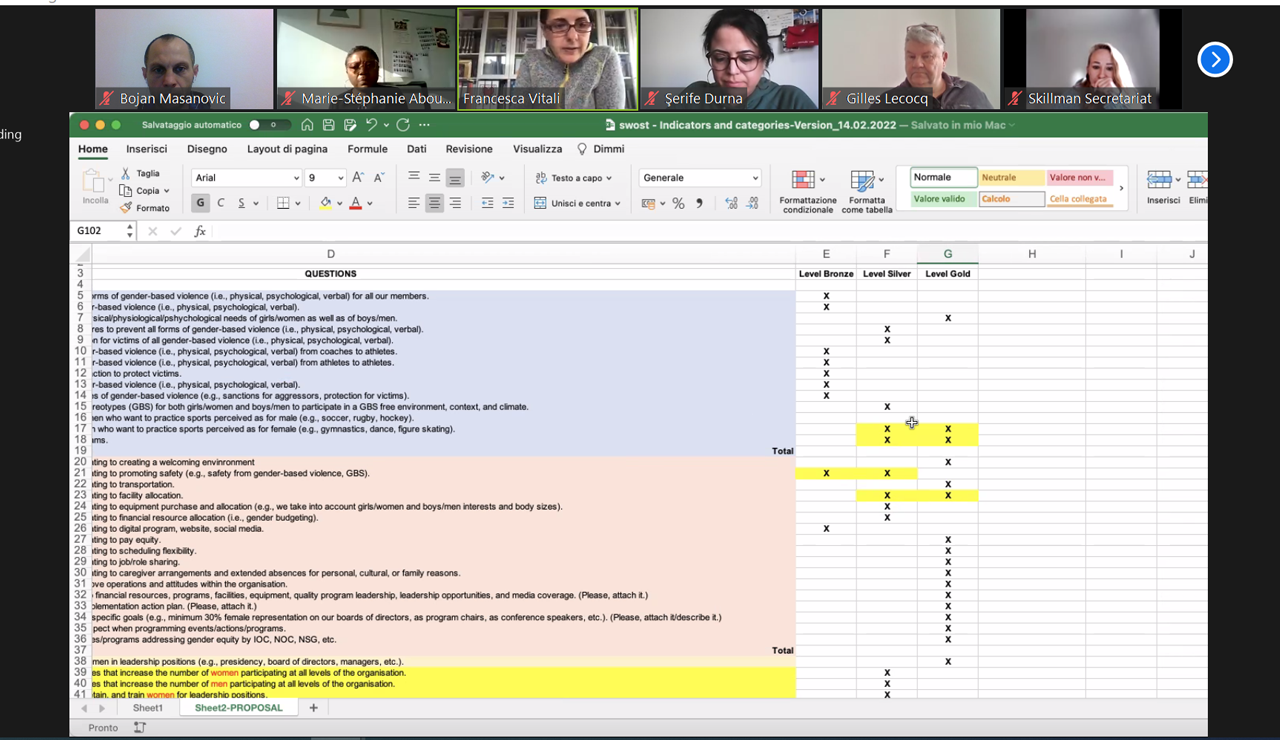1280x740 pixels.
Task: Select Francesca Vitali video thumbnail
Action: [548, 59]
